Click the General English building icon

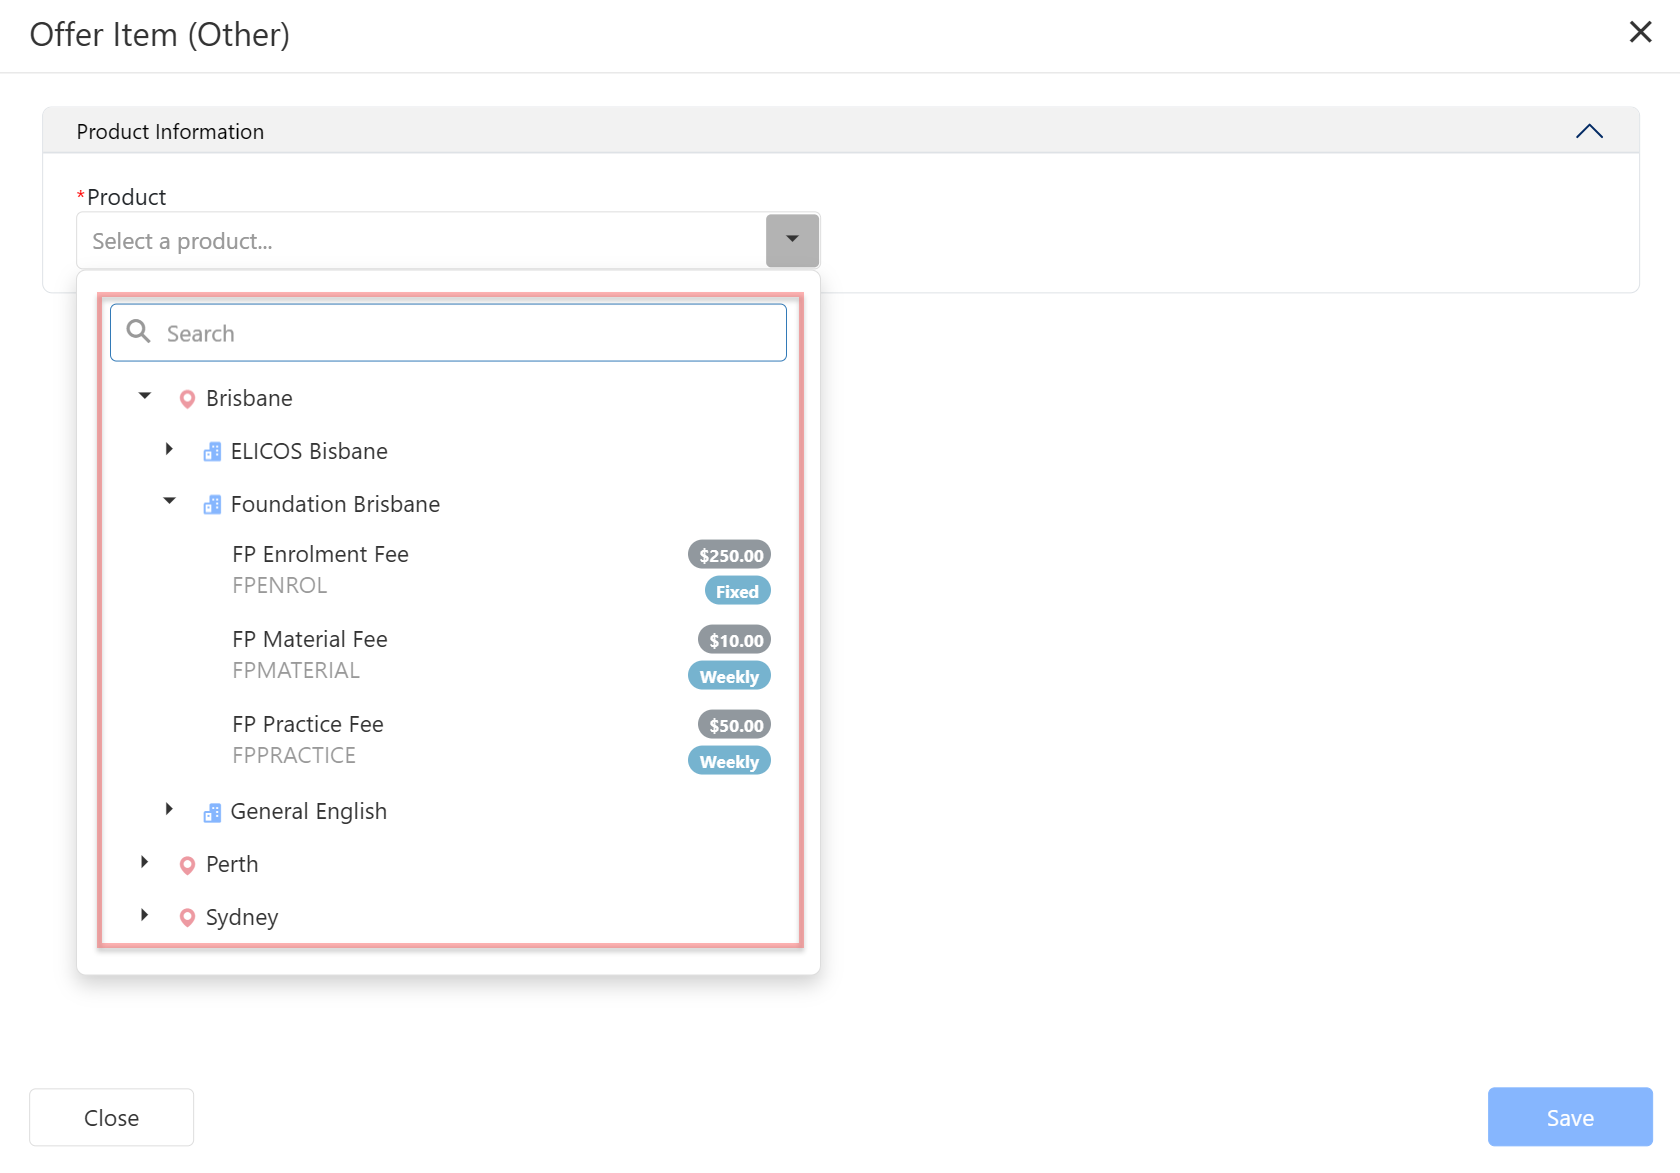click(x=212, y=812)
